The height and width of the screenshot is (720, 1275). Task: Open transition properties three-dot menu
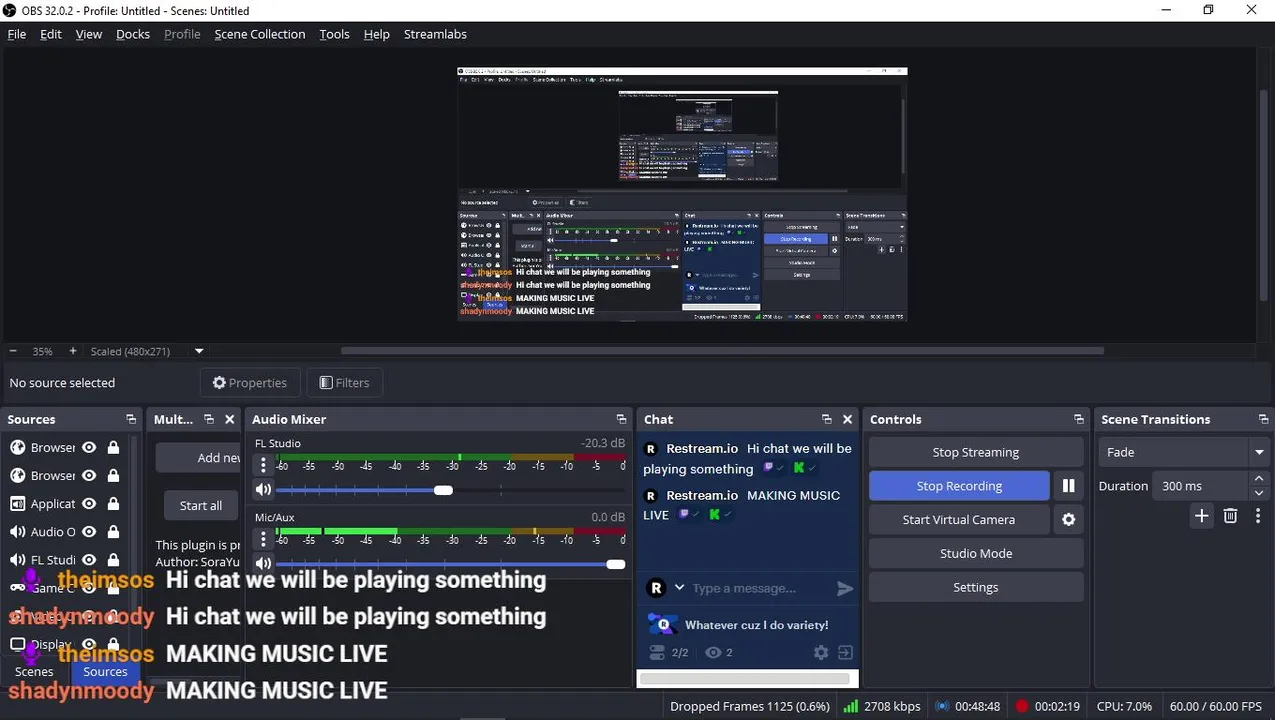tap(1257, 516)
